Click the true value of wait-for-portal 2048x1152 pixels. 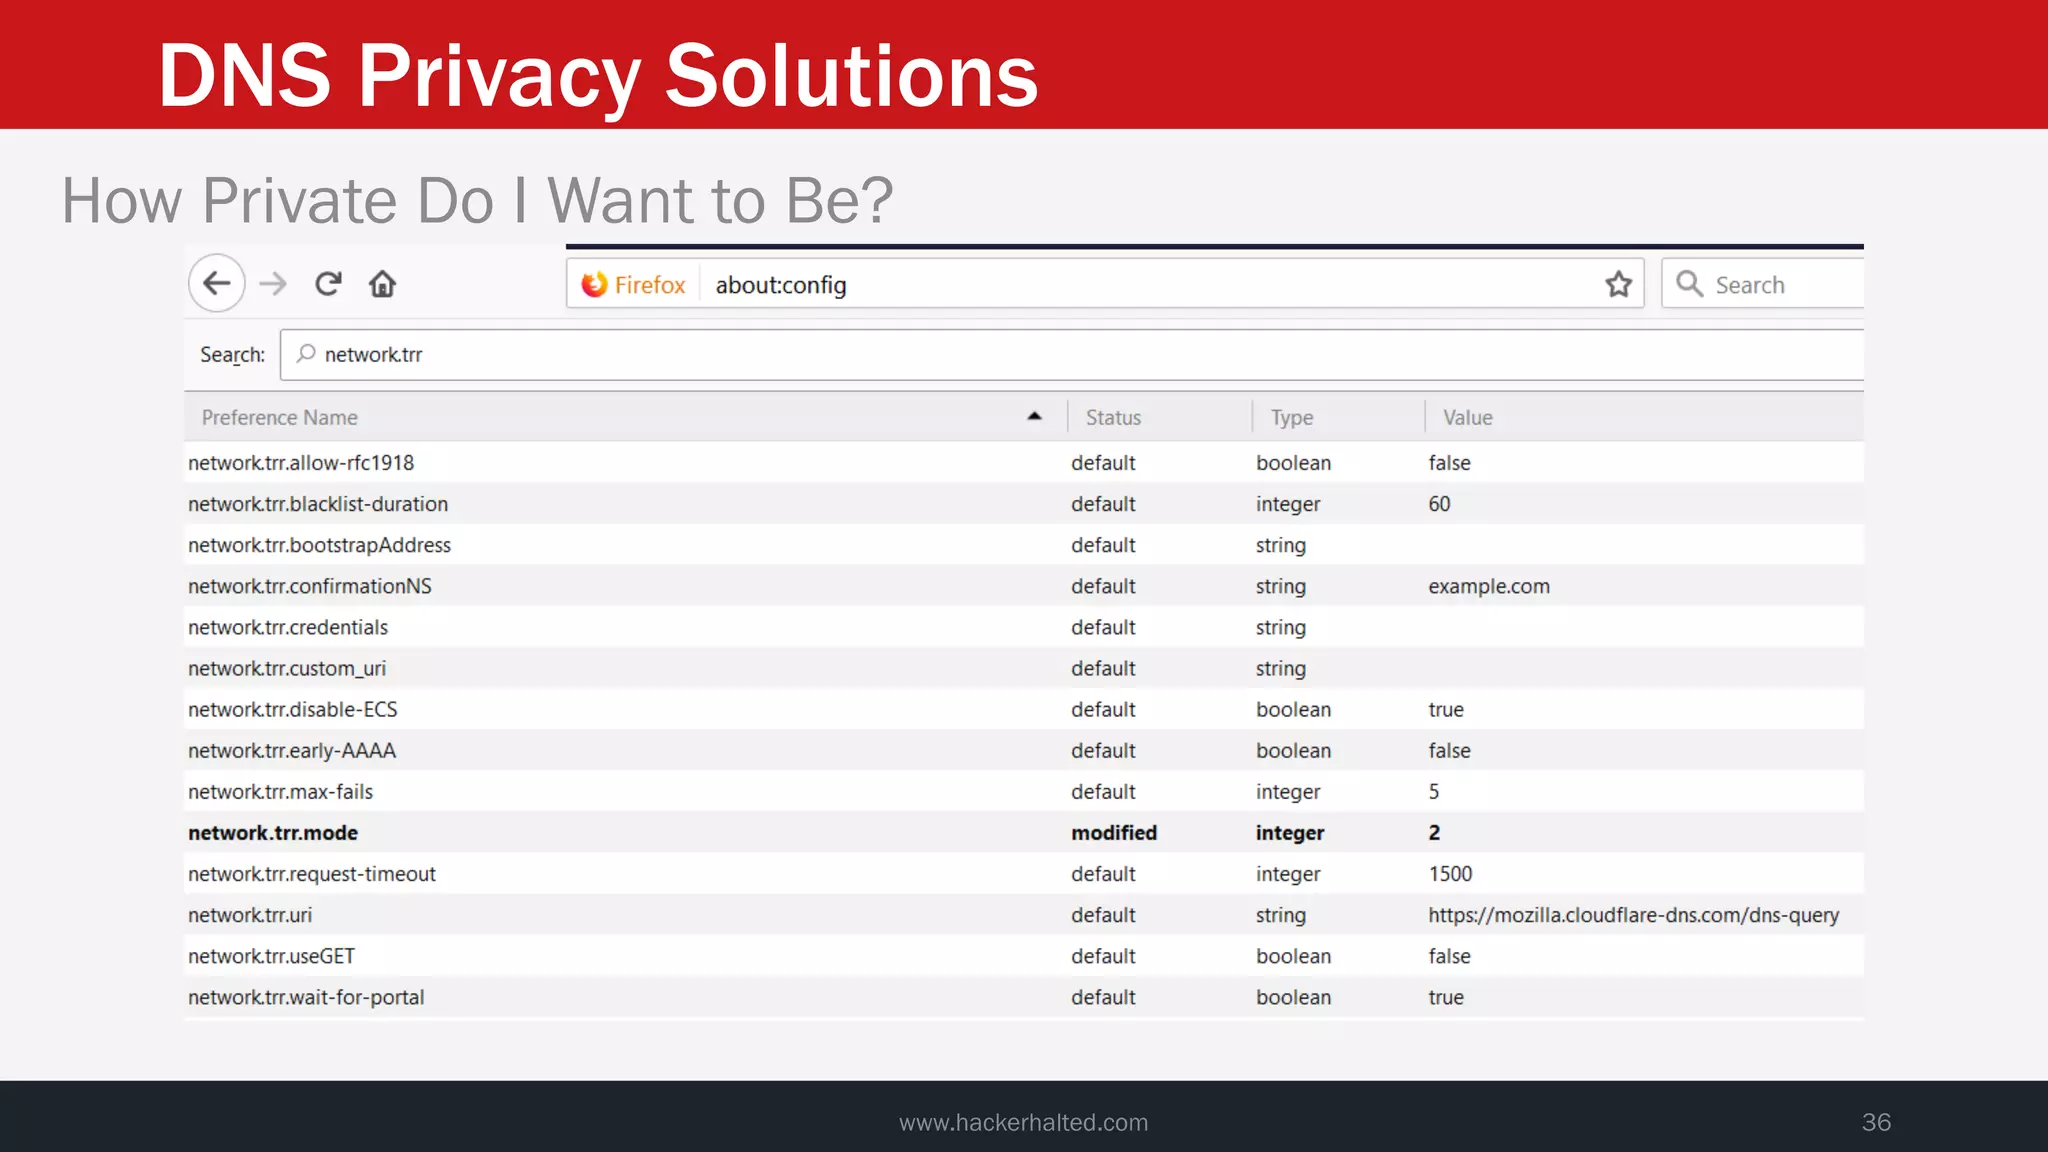coord(1446,996)
